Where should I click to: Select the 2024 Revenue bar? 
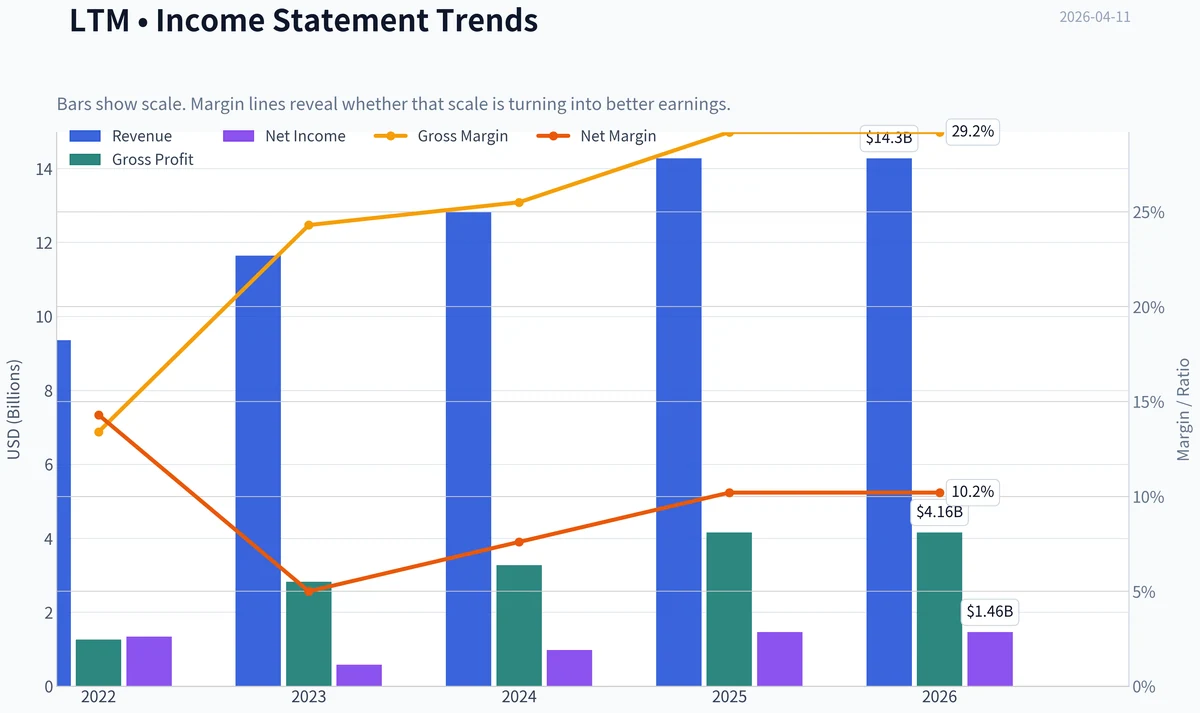point(468,449)
